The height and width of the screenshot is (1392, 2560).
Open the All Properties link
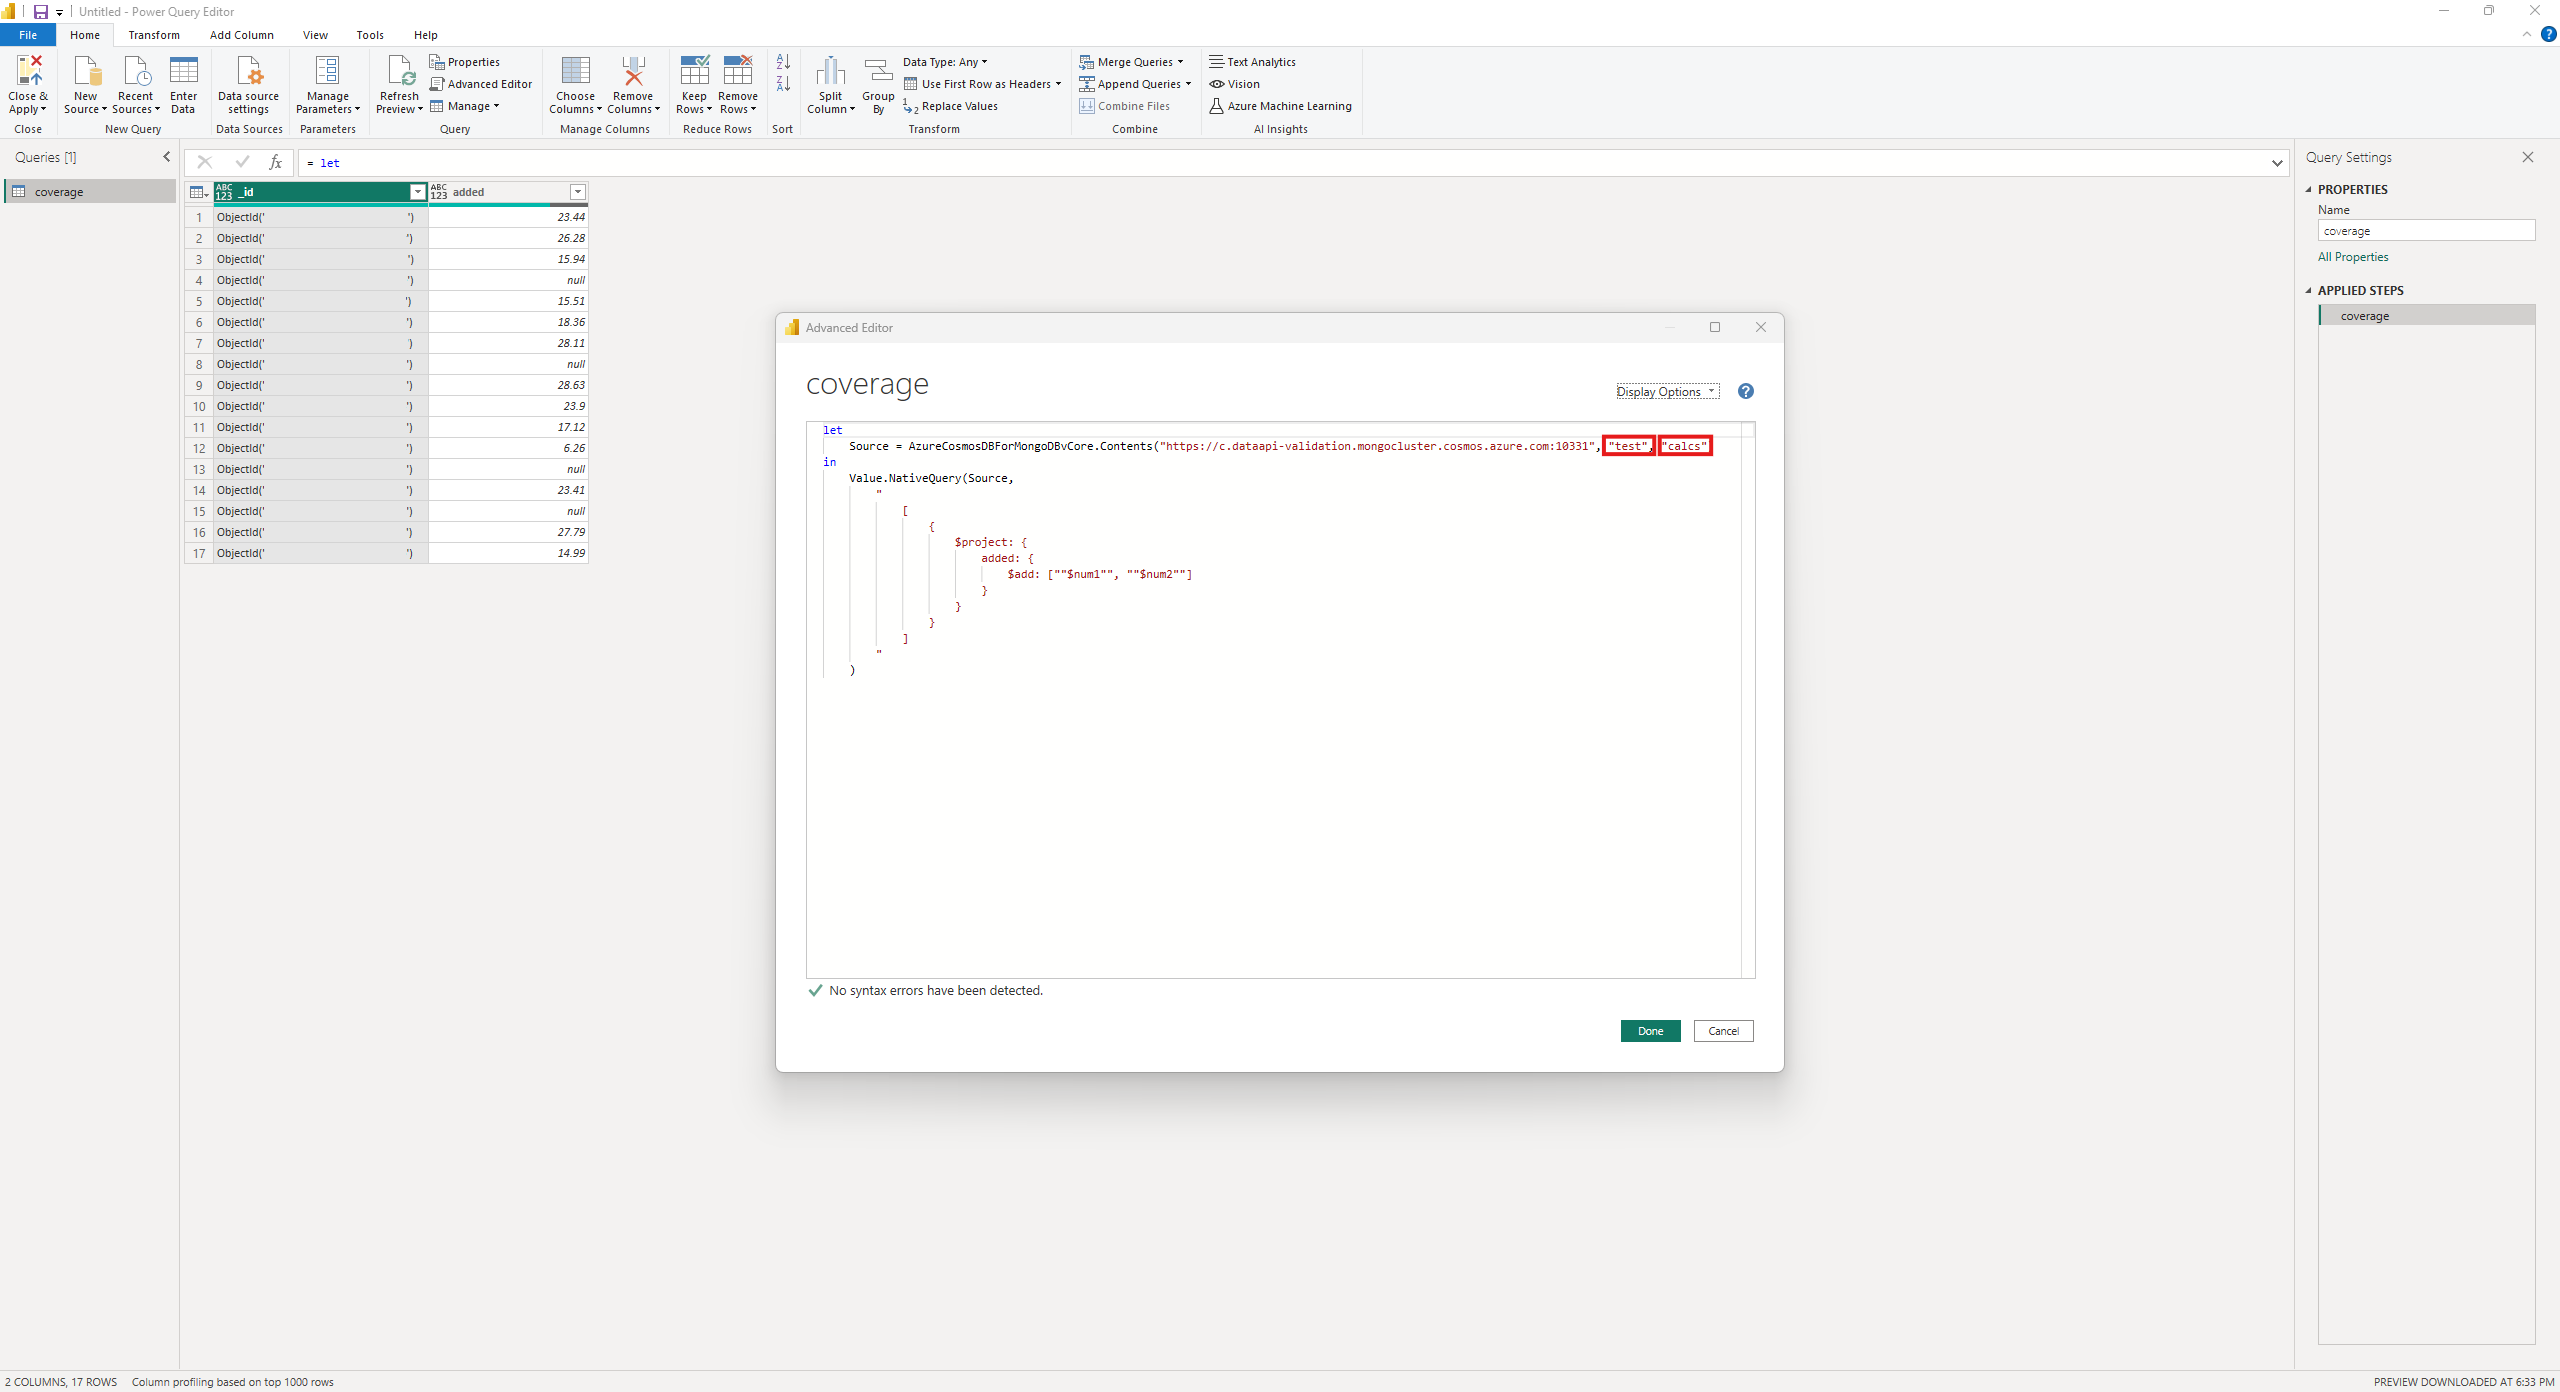tap(2353, 257)
